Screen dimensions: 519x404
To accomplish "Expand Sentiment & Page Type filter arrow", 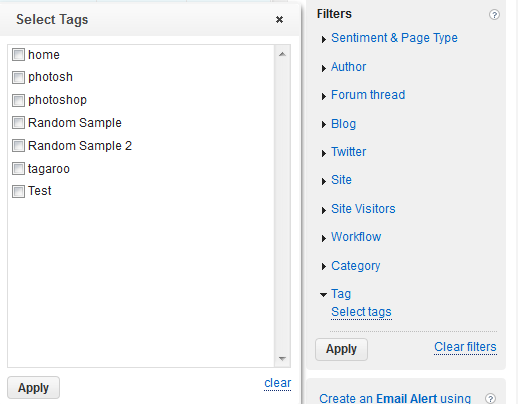I will coord(323,39).
